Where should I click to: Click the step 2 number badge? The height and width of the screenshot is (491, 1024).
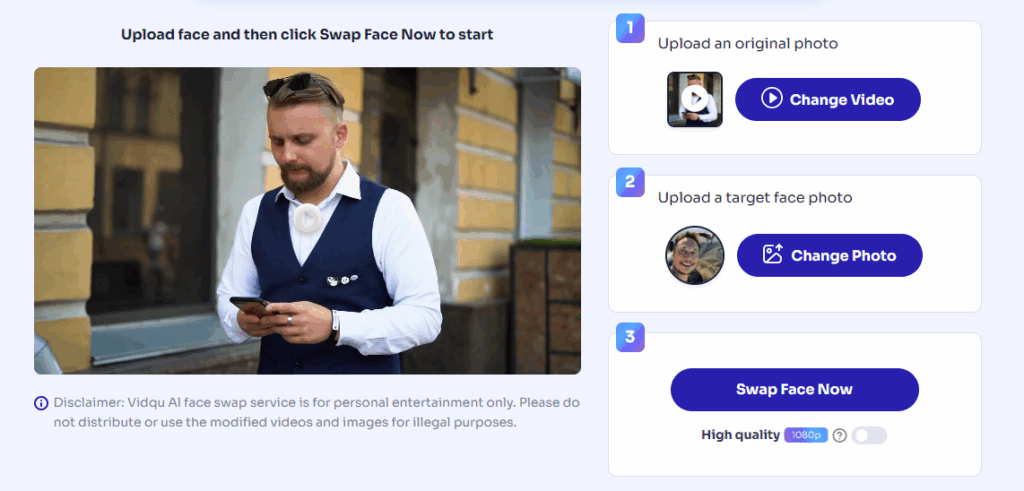click(x=630, y=182)
